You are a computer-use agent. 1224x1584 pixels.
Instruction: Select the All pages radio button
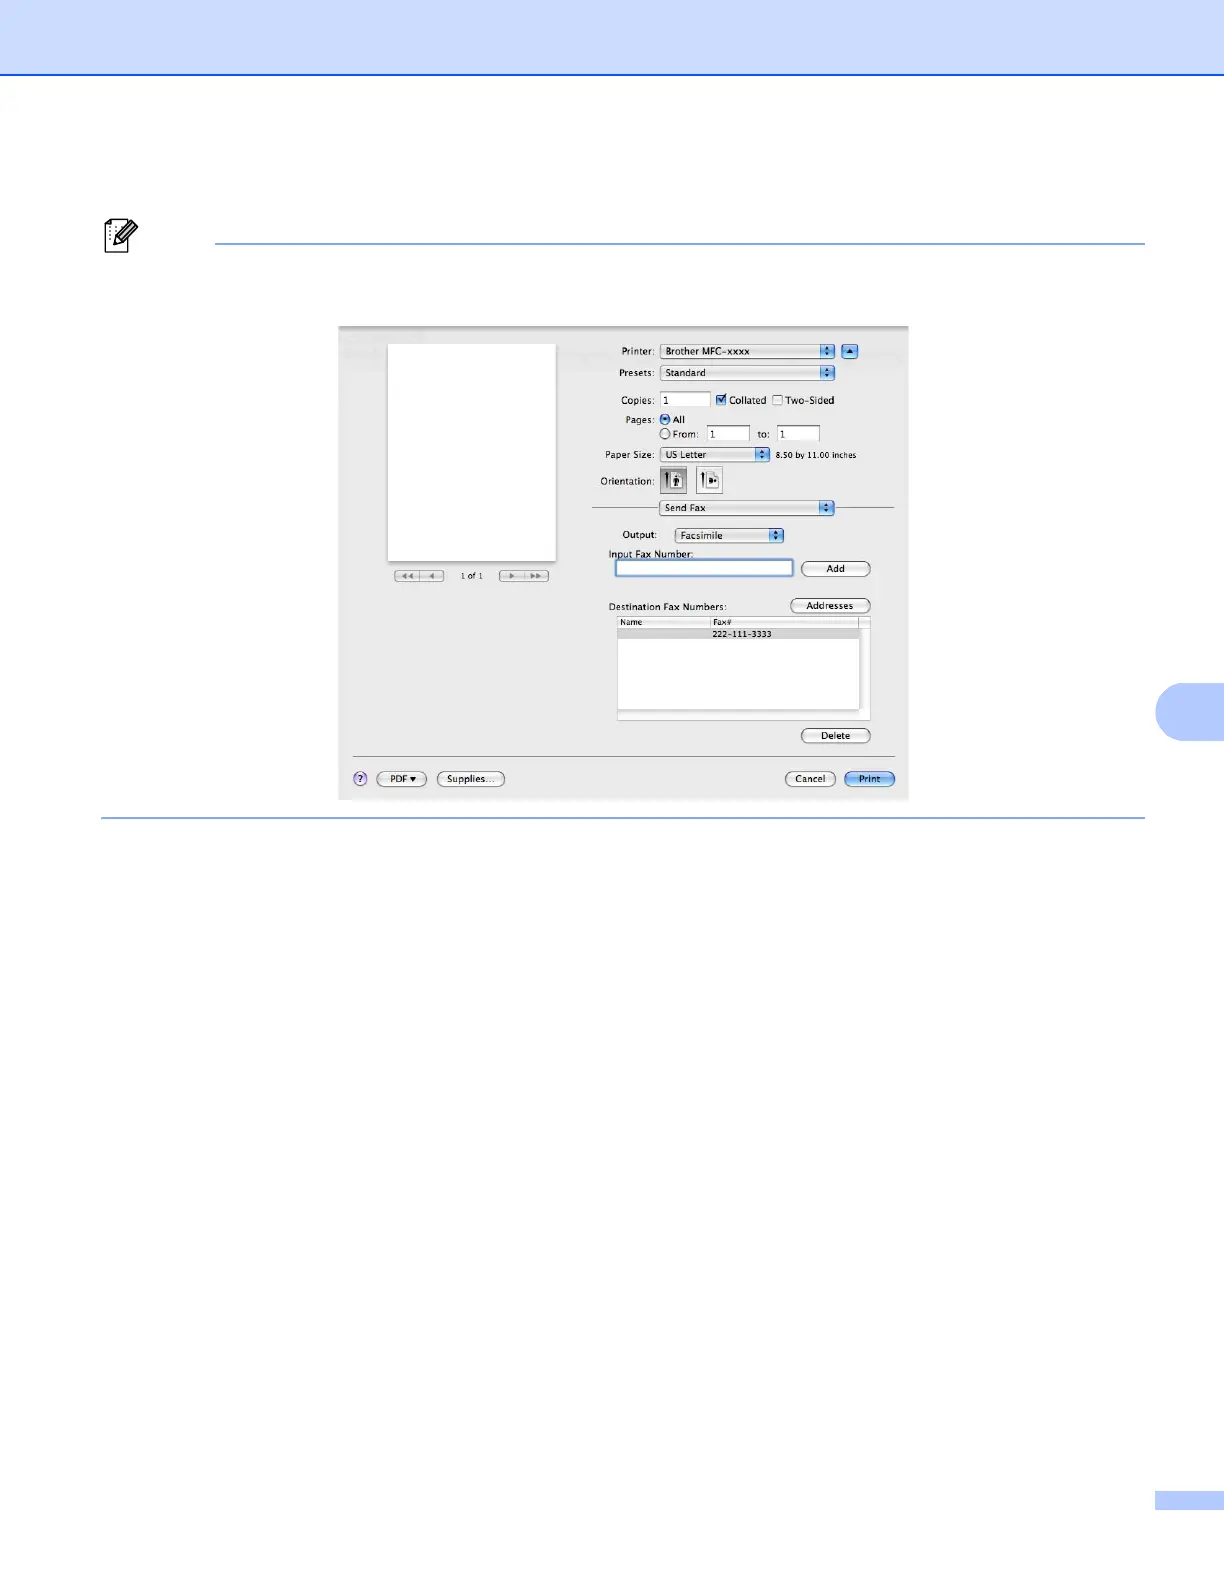click(x=665, y=420)
